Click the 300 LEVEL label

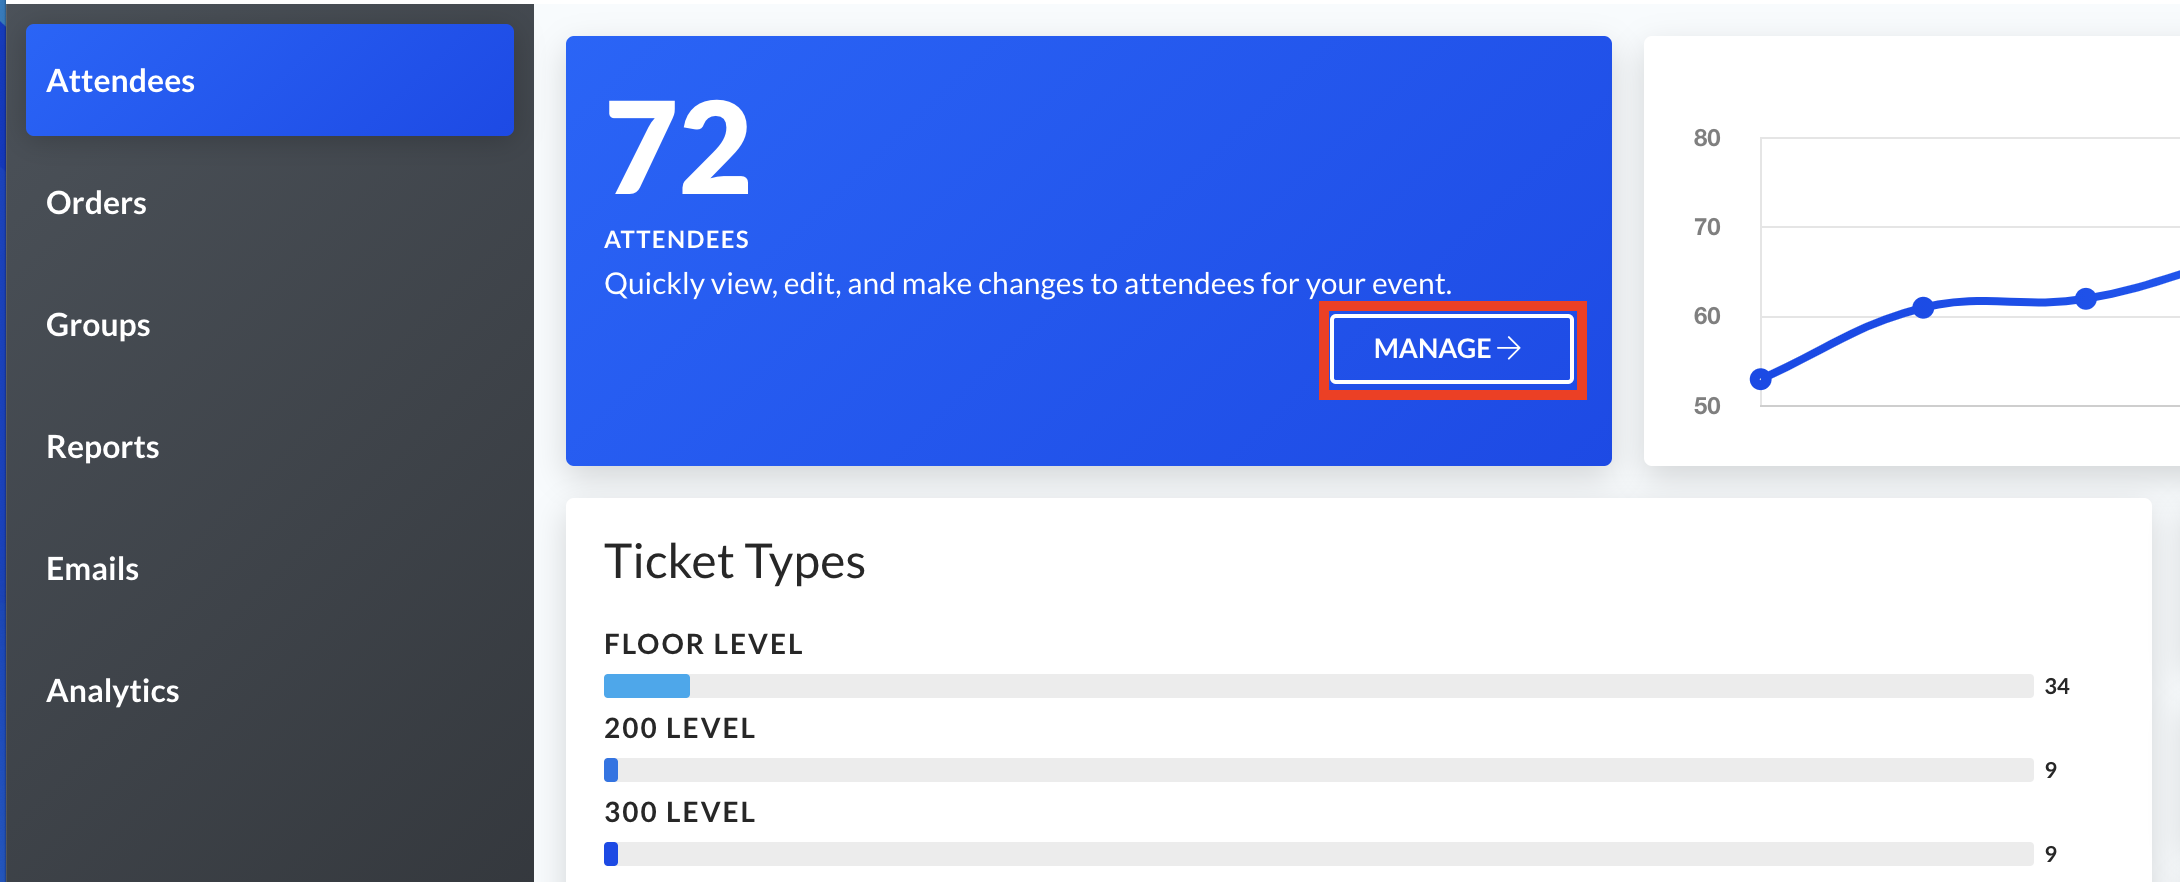(x=680, y=812)
